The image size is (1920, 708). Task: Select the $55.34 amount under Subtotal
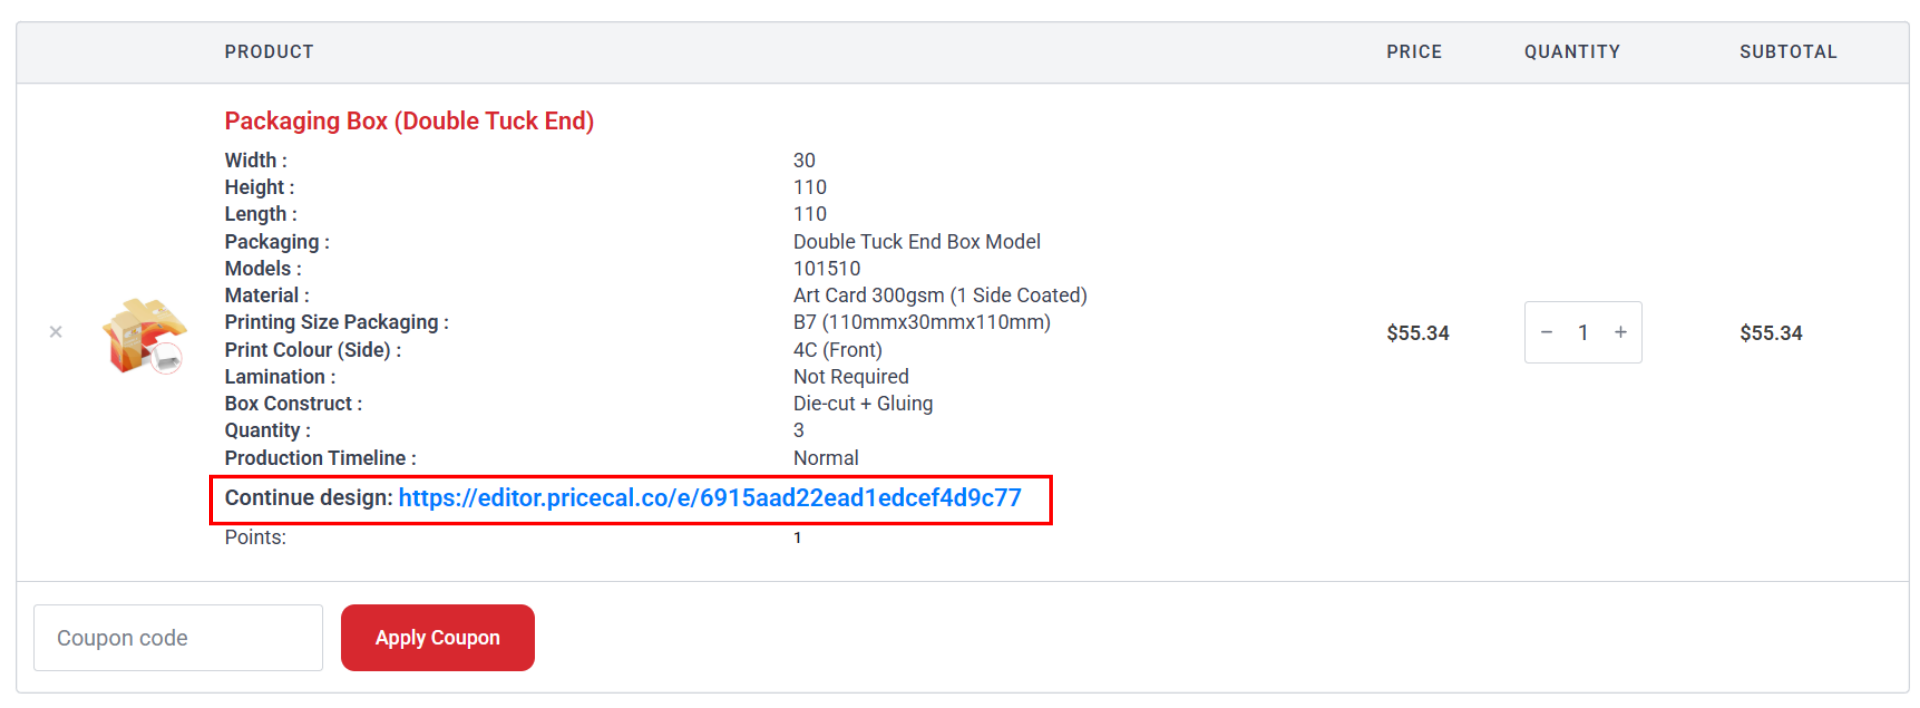[x=1770, y=333]
